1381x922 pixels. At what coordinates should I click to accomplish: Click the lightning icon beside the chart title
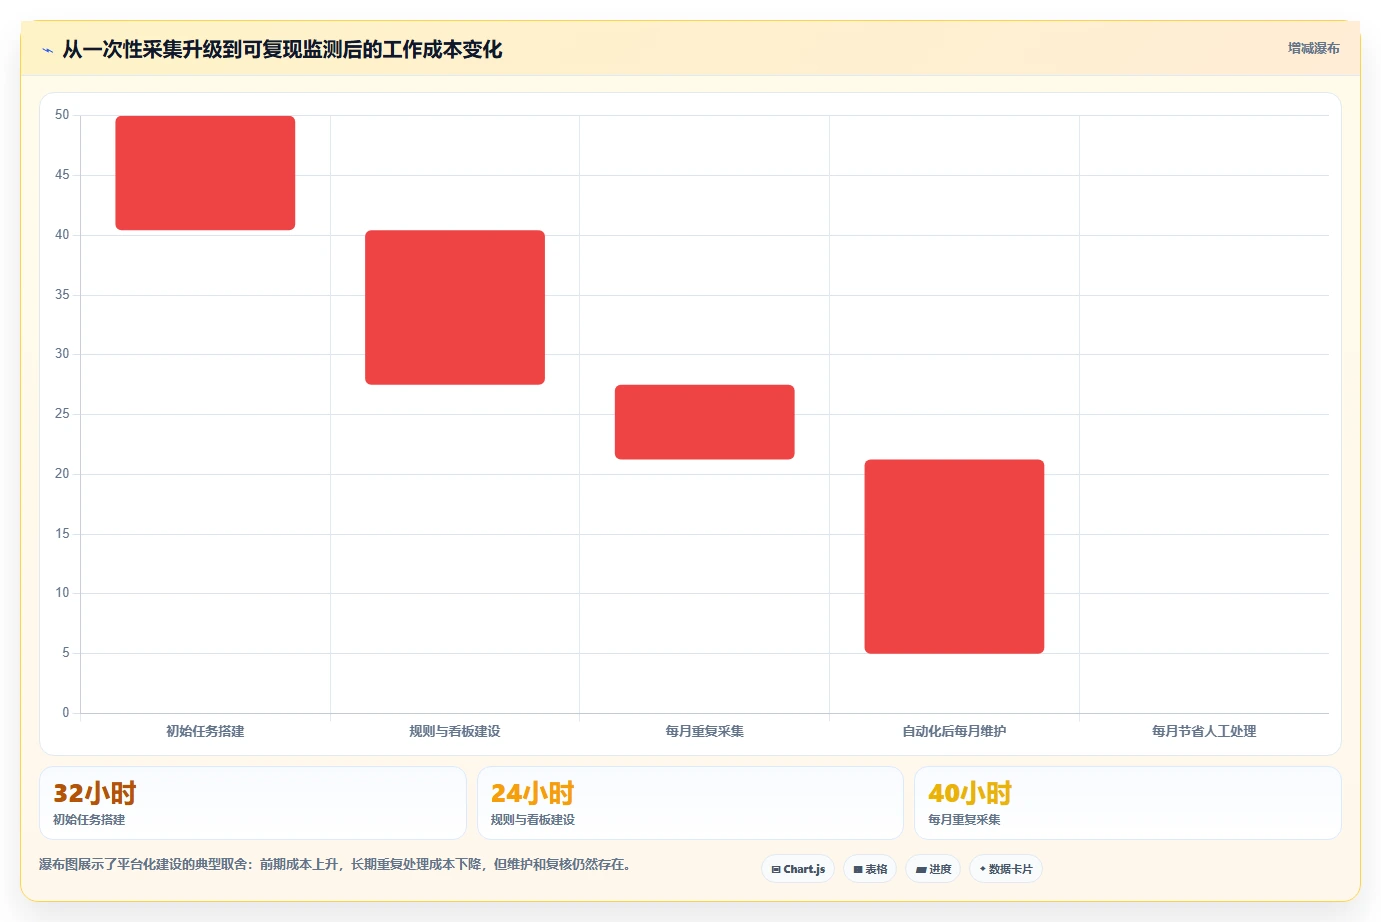point(47,50)
